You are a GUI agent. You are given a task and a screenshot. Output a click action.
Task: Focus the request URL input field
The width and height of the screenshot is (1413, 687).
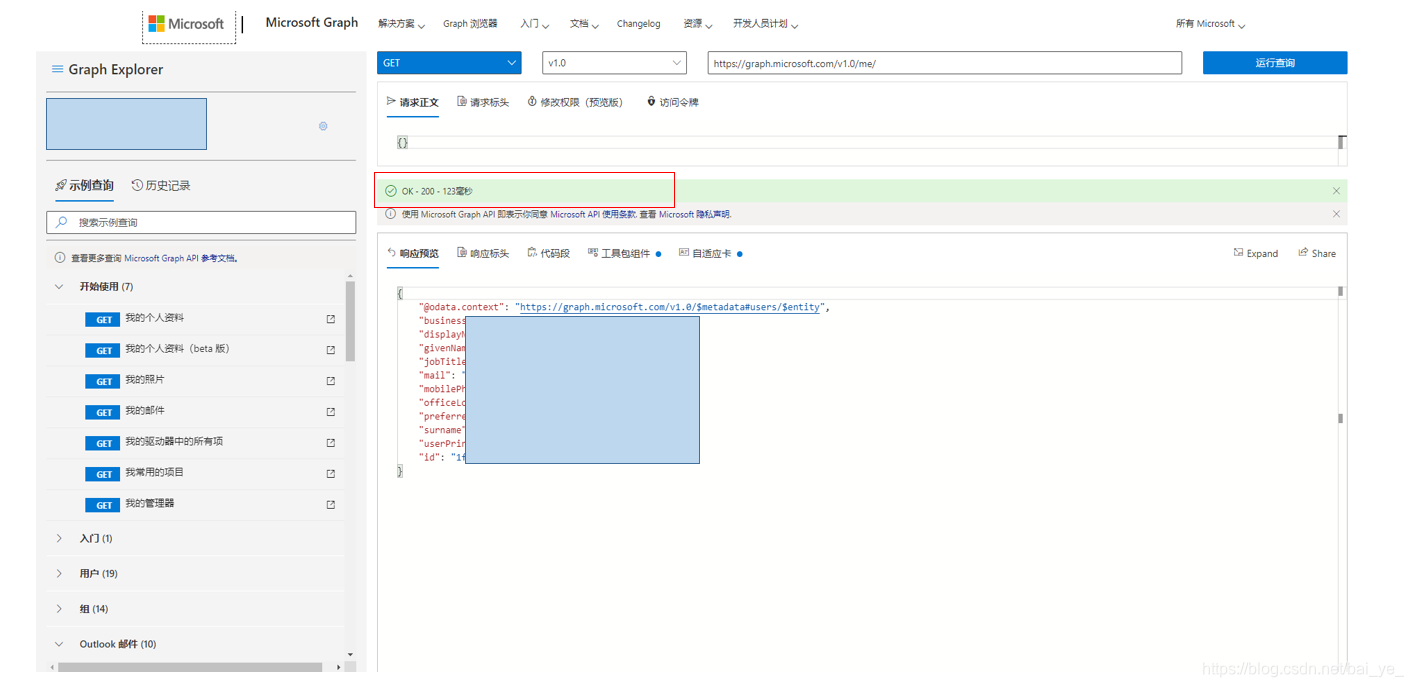944,63
